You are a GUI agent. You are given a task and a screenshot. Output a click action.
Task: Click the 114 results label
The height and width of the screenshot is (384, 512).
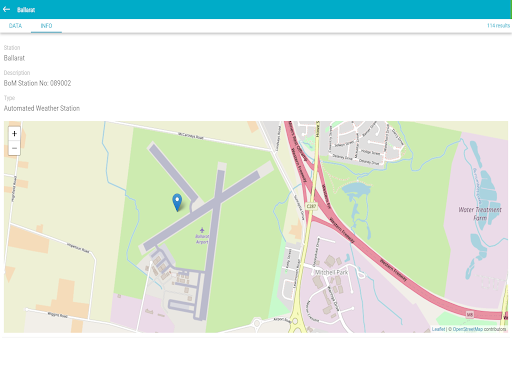[x=498, y=26]
